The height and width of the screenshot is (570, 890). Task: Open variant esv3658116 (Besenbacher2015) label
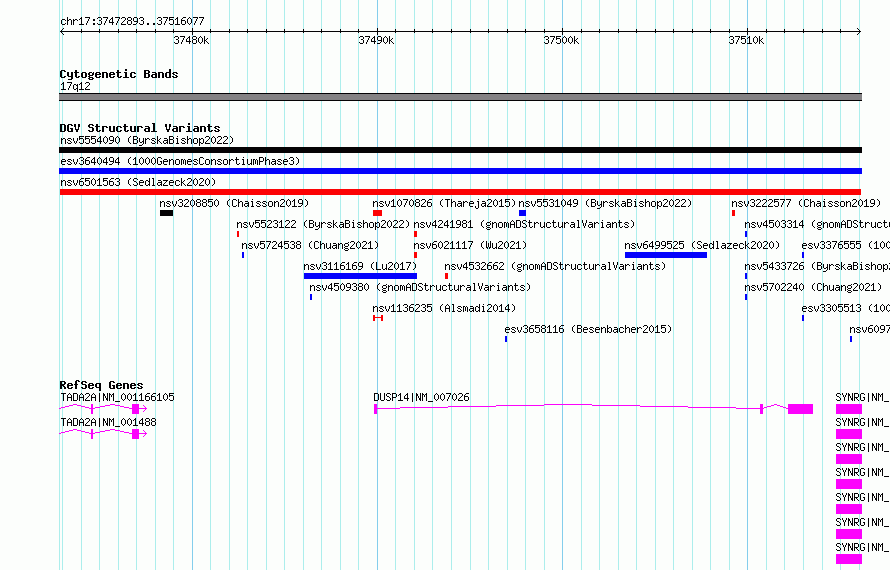588,329
